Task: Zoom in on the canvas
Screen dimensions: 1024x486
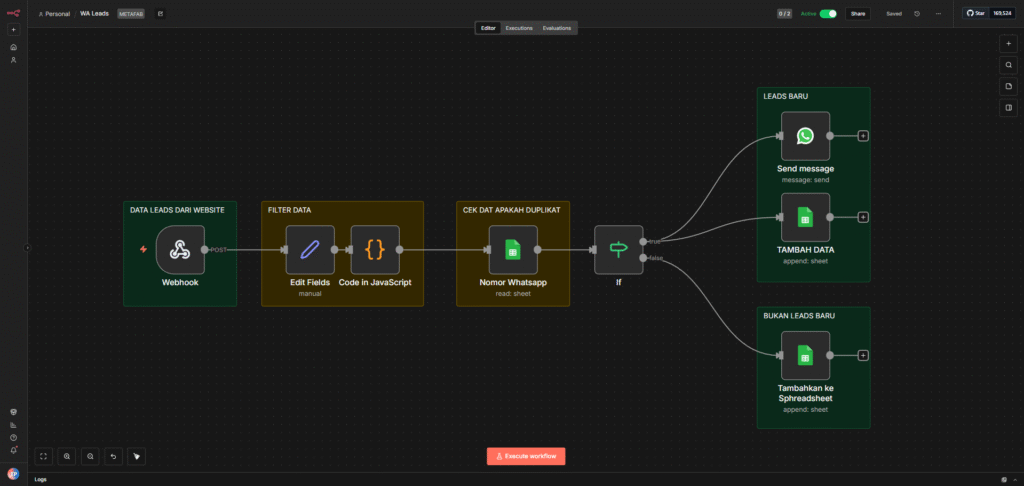Action: (67, 456)
